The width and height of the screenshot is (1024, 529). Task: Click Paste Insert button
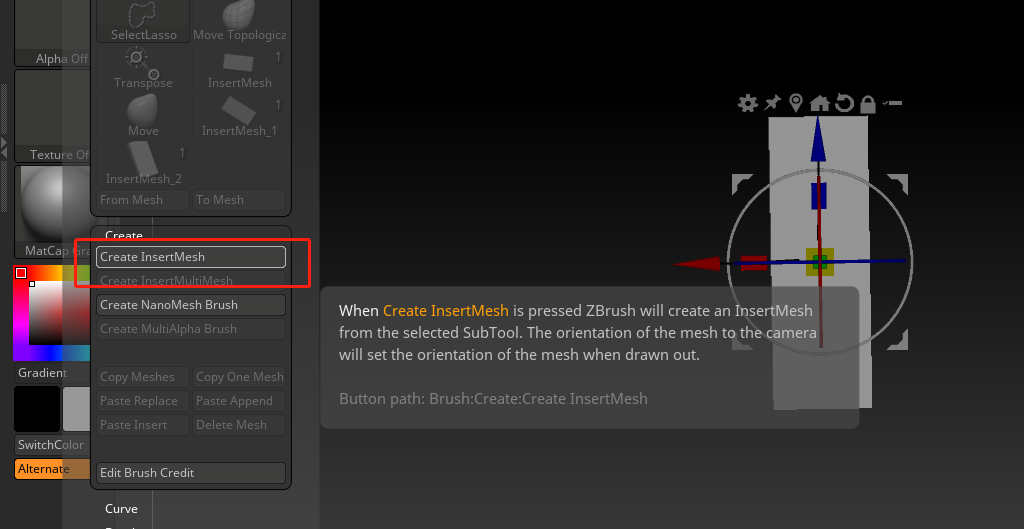click(x=143, y=425)
